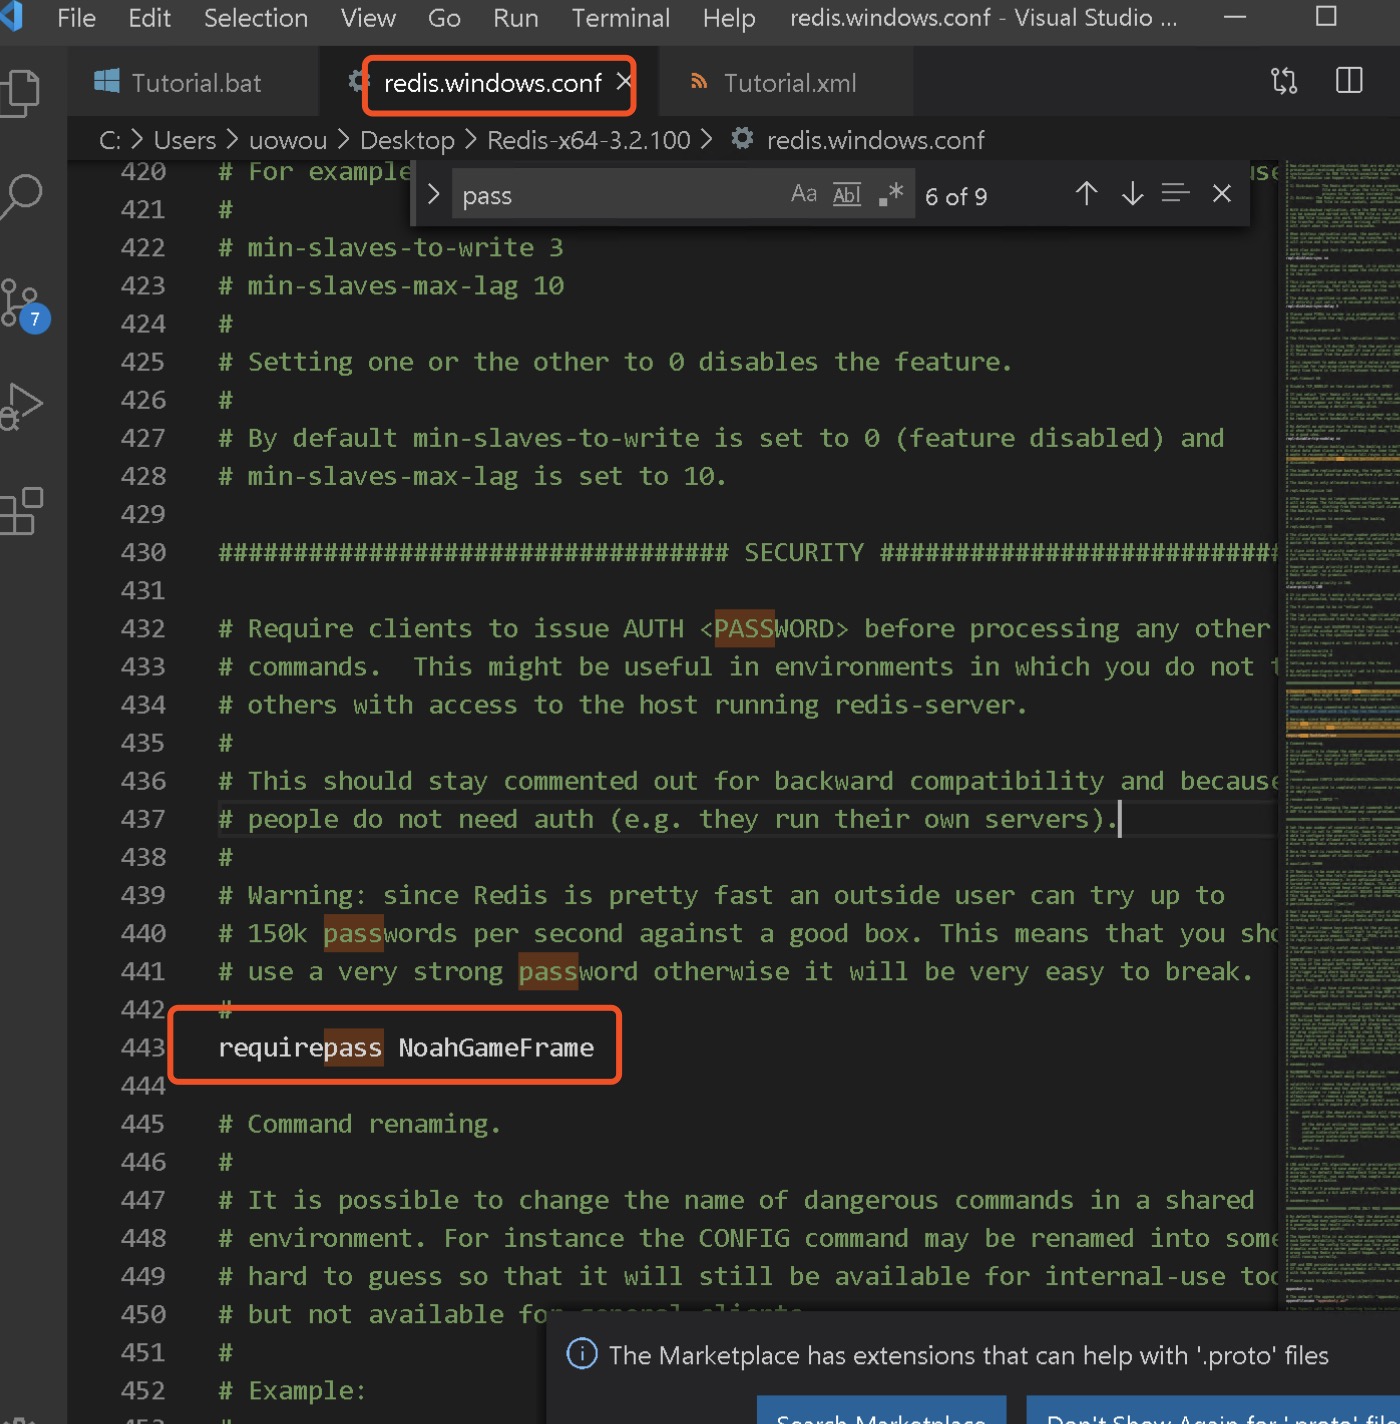Image resolution: width=1400 pixels, height=1424 pixels.
Task: Click the 'Setting one or the other' comment
Action: 615,361
